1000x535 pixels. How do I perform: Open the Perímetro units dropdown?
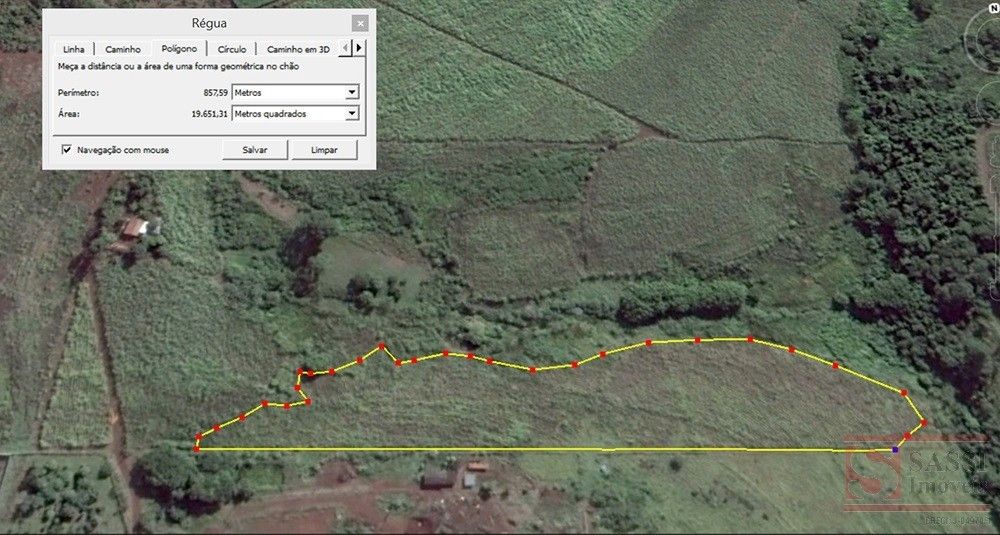pyautogui.click(x=351, y=92)
